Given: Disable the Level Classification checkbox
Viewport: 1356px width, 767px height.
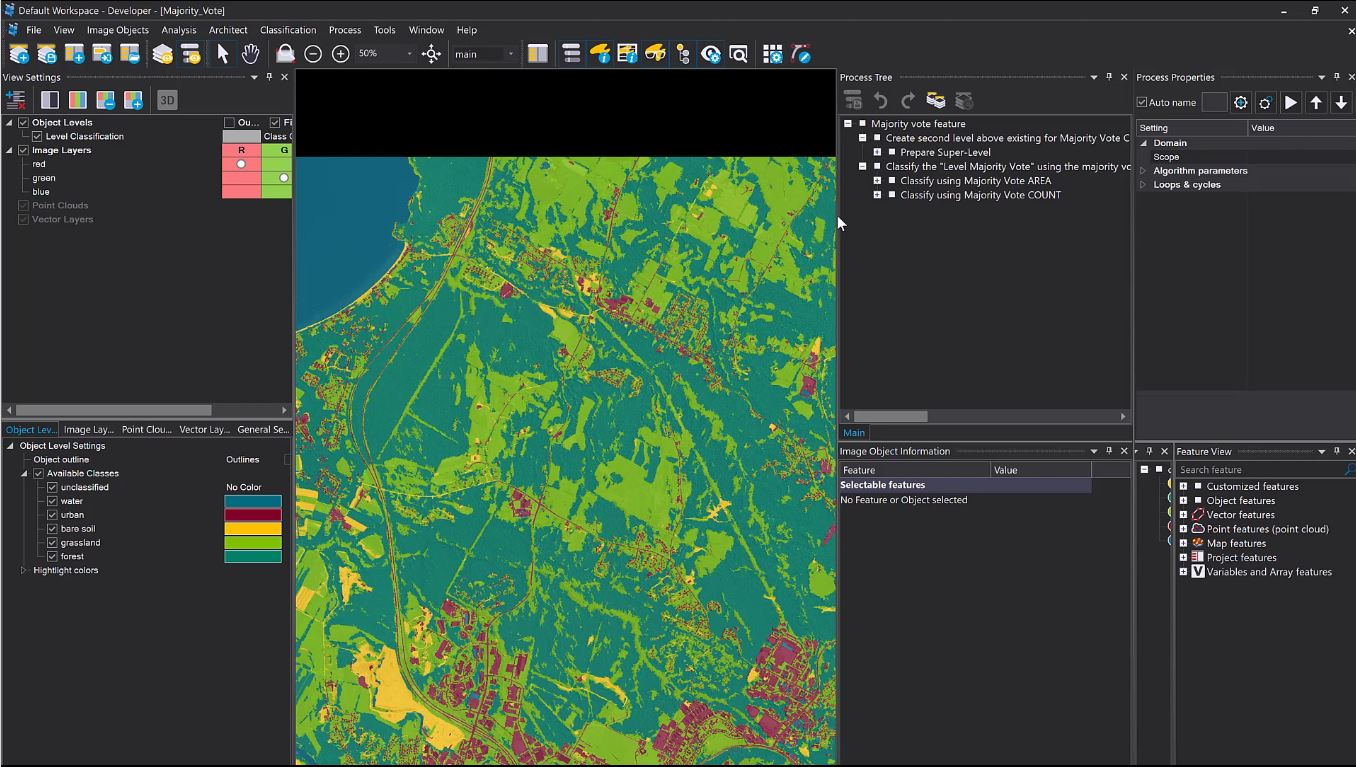Looking at the screenshot, I should point(37,136).
